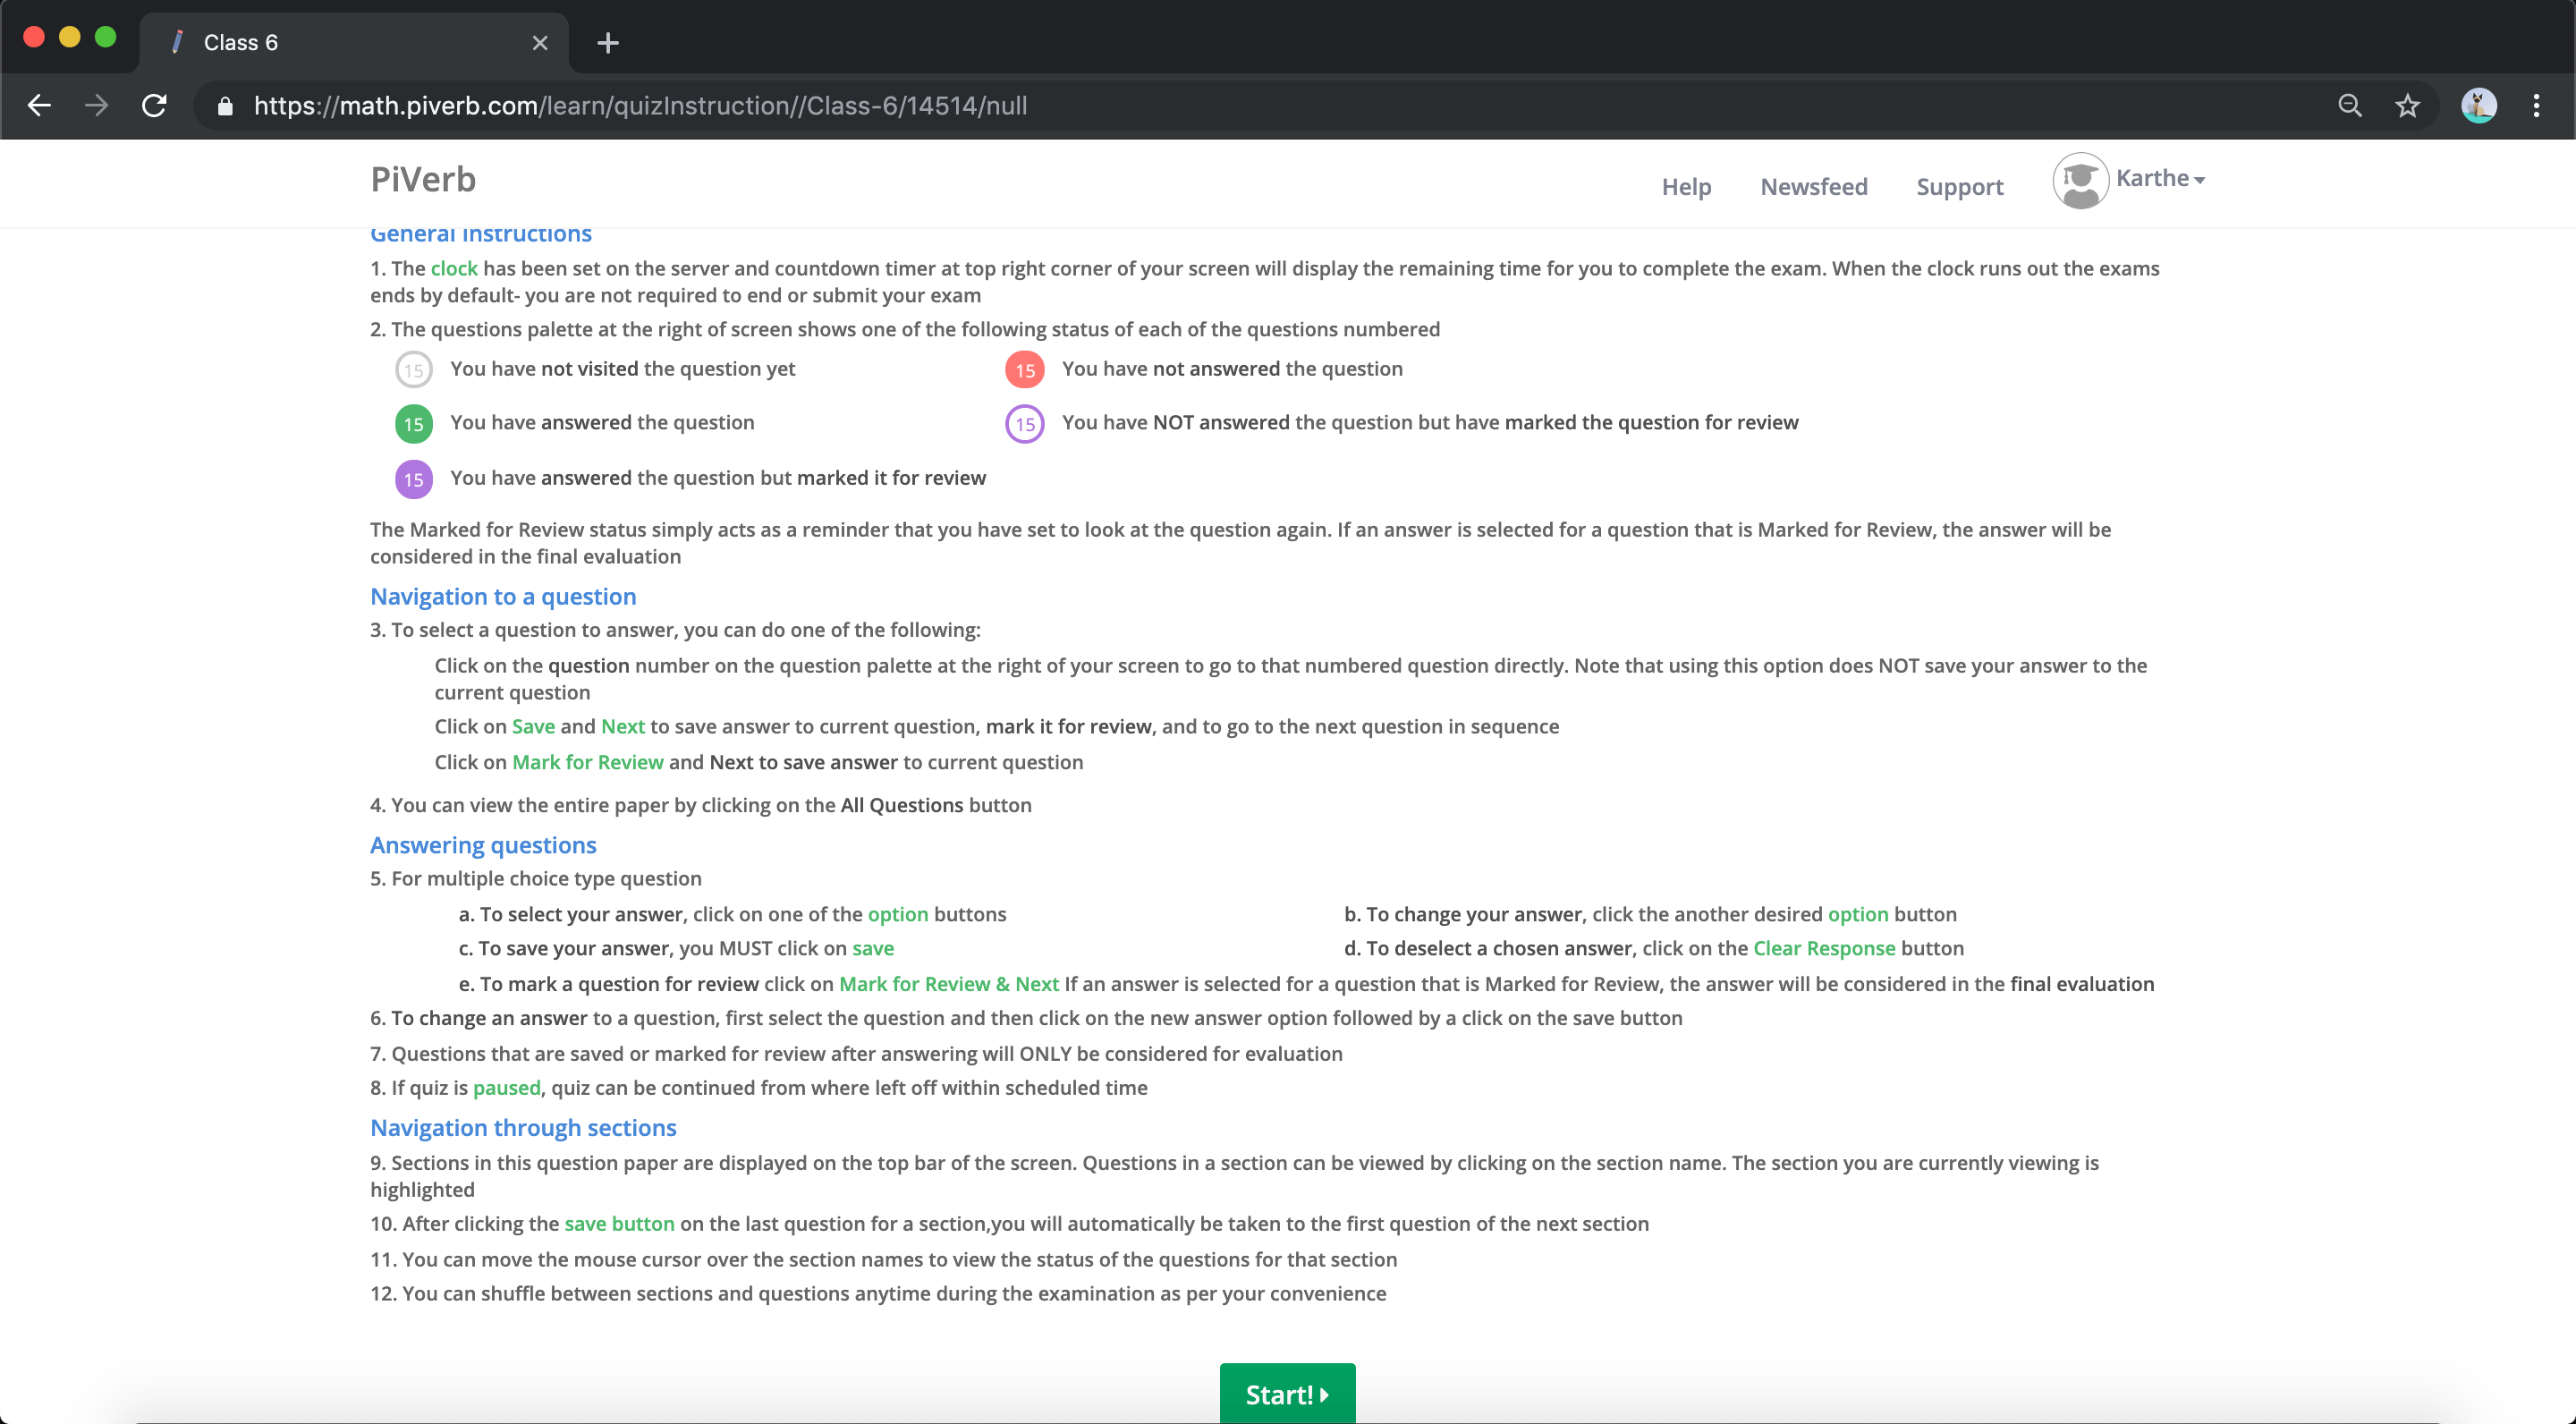This screenshot has height=1424, width=2576.
Task: Click the browser extensions/profile icon
Action: pos(2478,106)
